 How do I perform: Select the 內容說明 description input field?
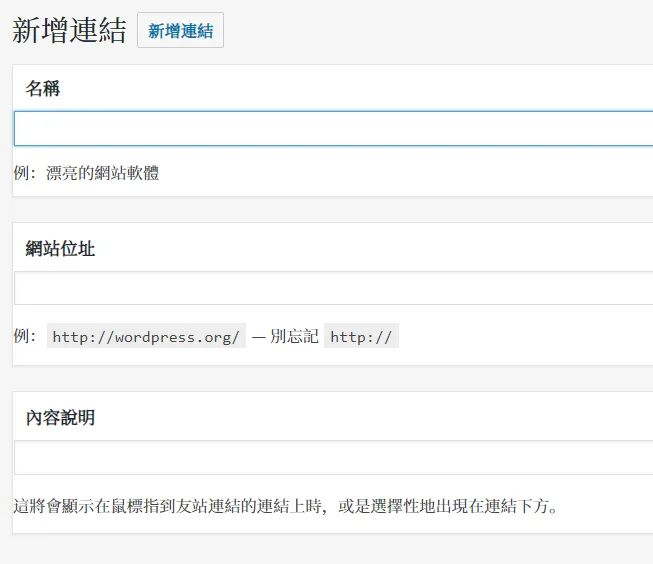333,458
